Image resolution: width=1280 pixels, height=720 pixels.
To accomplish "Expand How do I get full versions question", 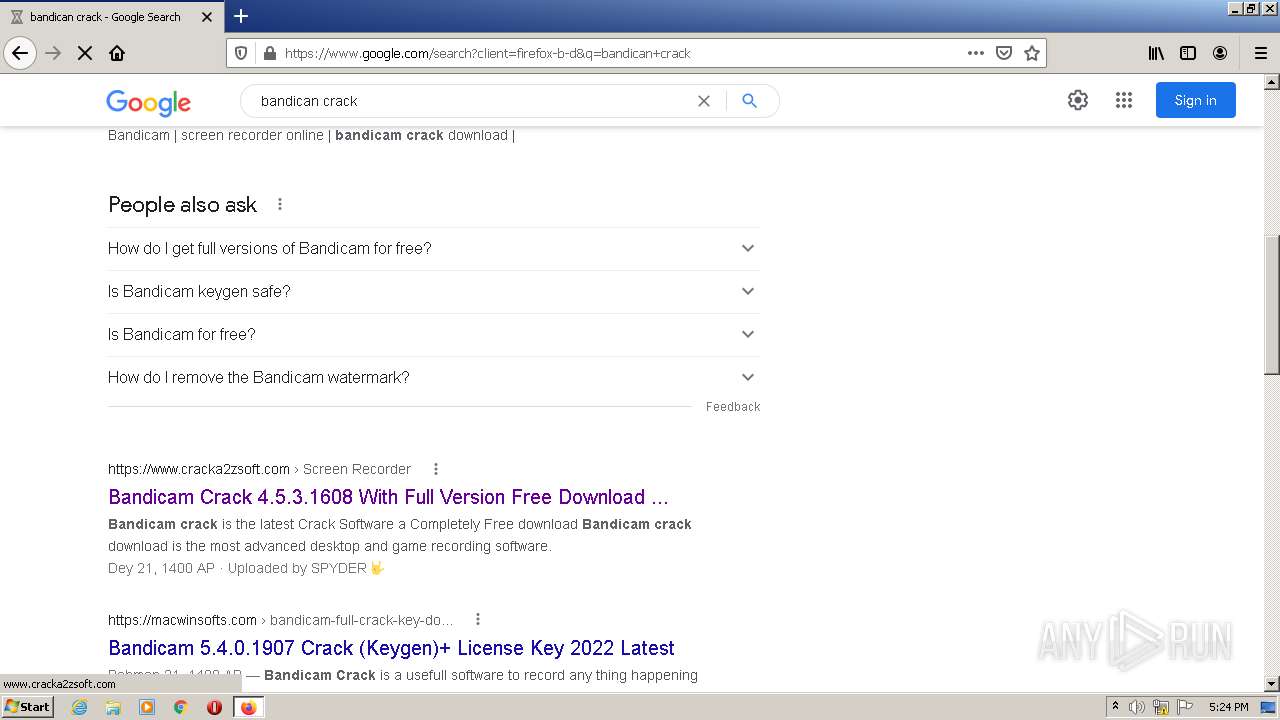I will pyautogui.click(x=434, y=248).
